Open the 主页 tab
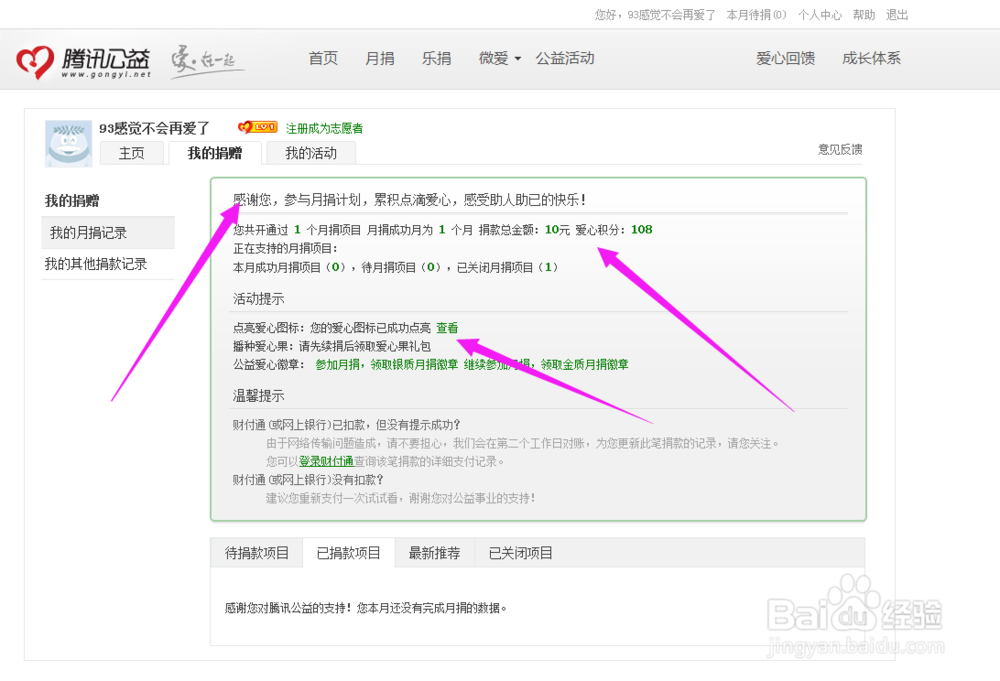 (132, 152)
